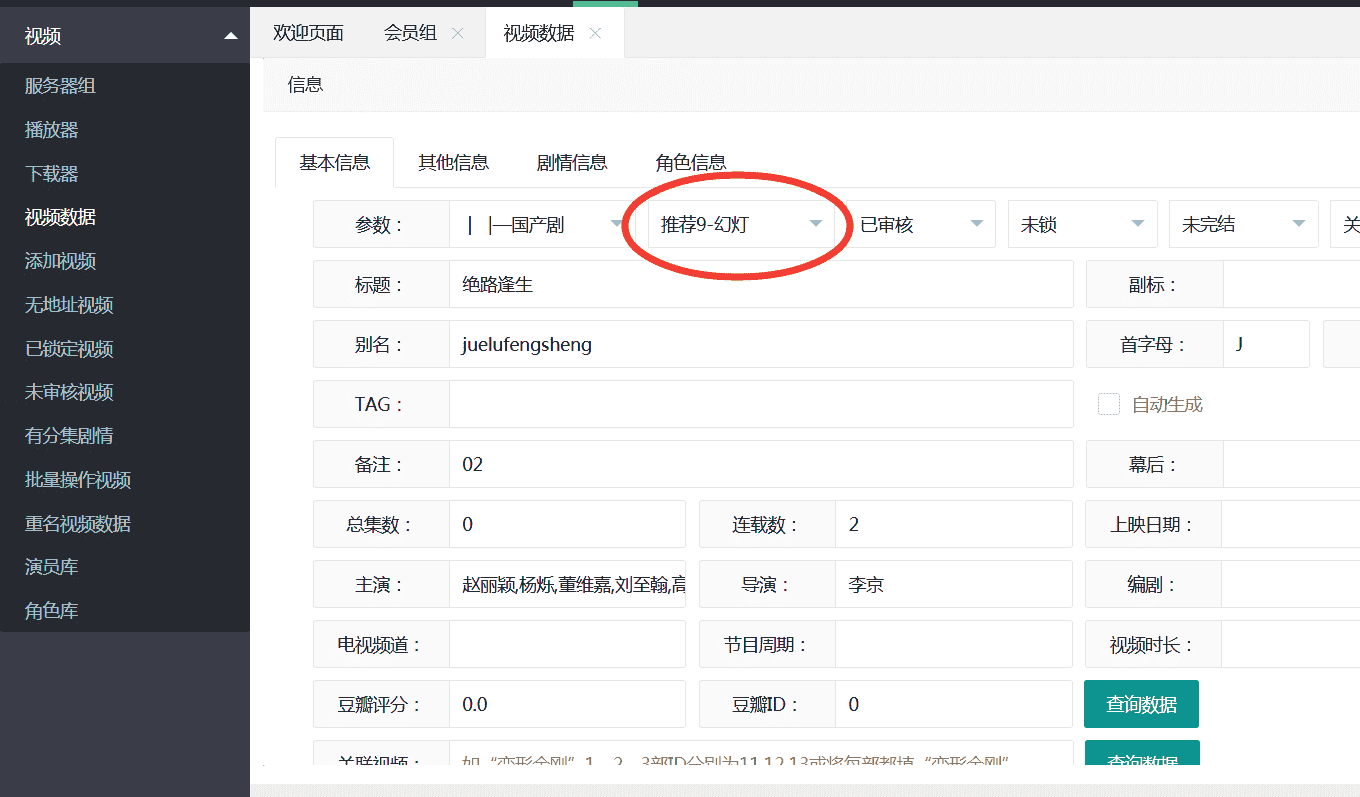Switch to the 角色信息 tab

[692, 161]
